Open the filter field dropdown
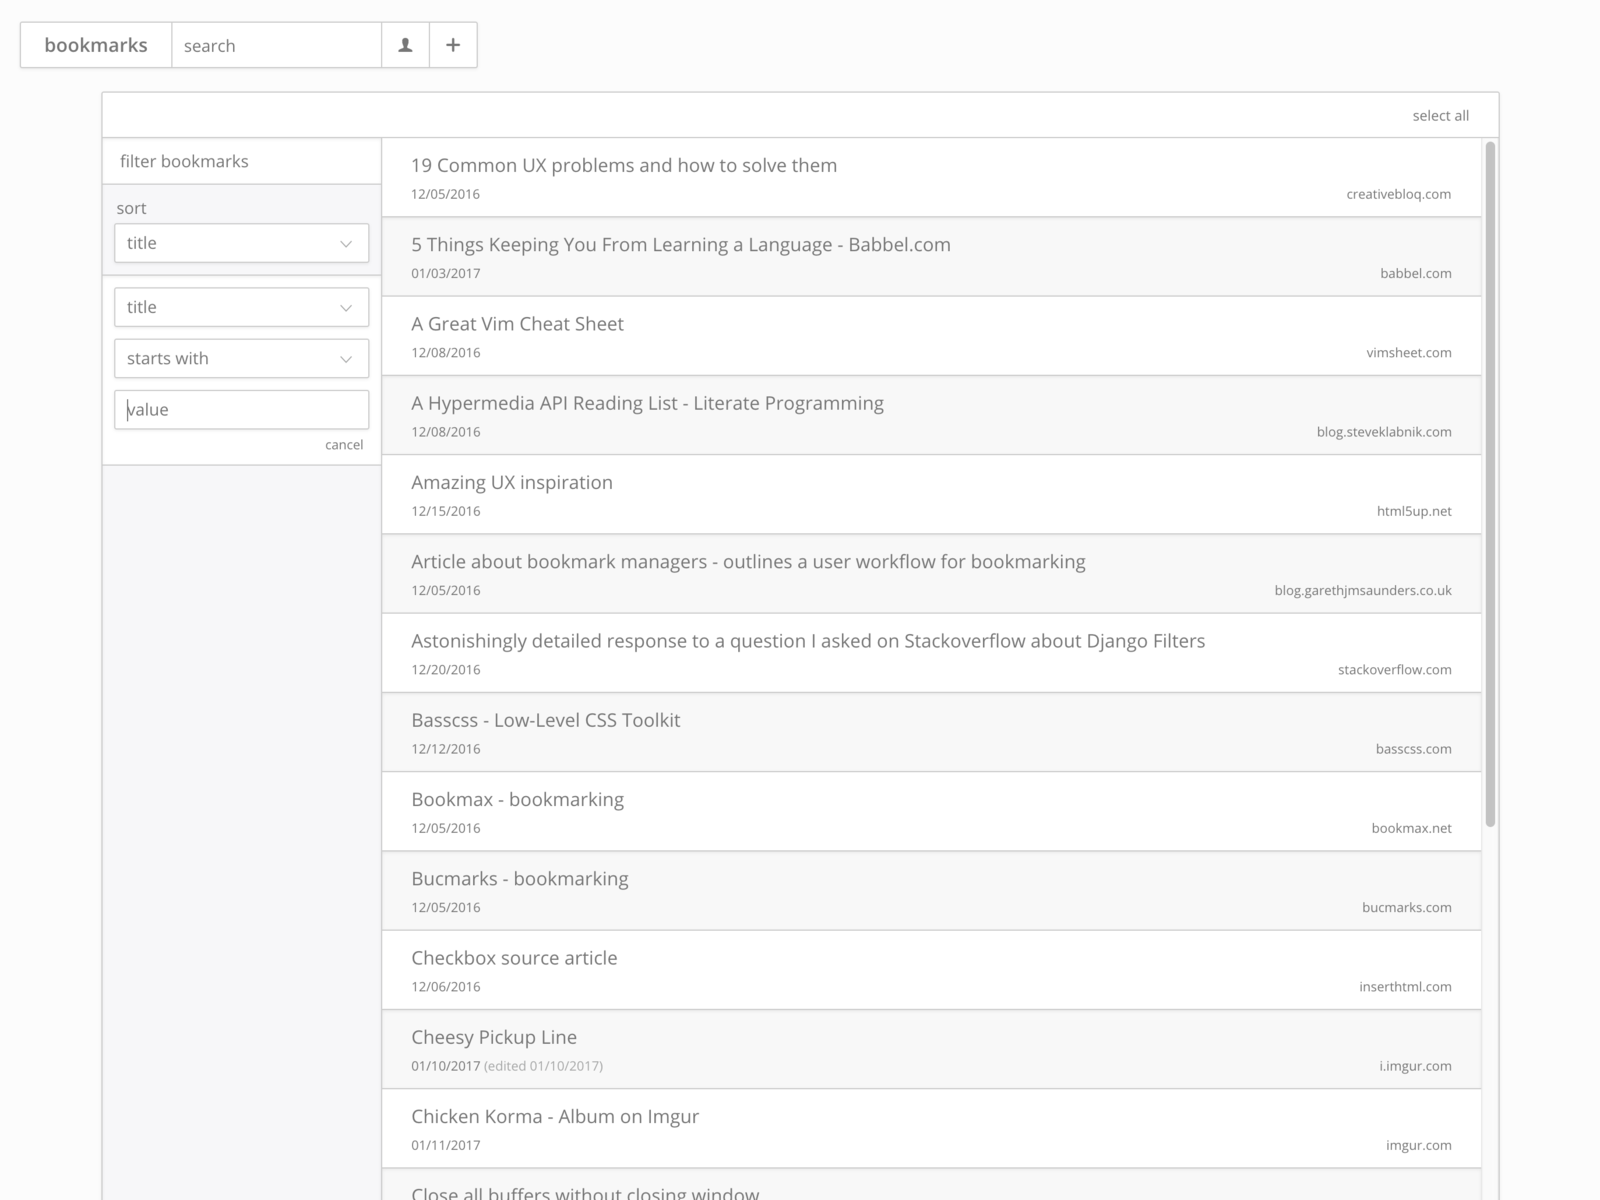This screenshot has height=1200, width=1600. (241, 307)
